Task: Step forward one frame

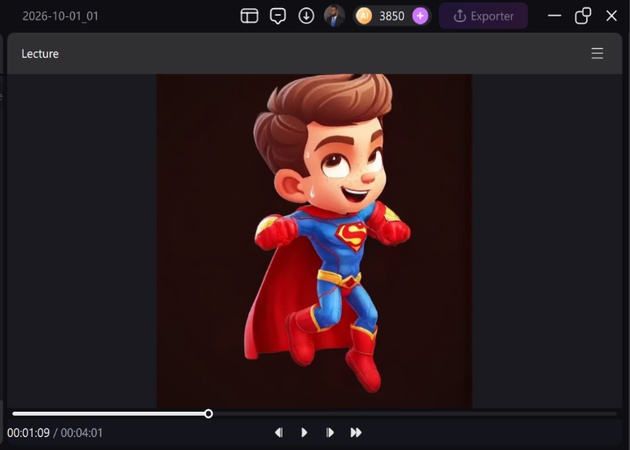Action: click(x=329, y=432)
